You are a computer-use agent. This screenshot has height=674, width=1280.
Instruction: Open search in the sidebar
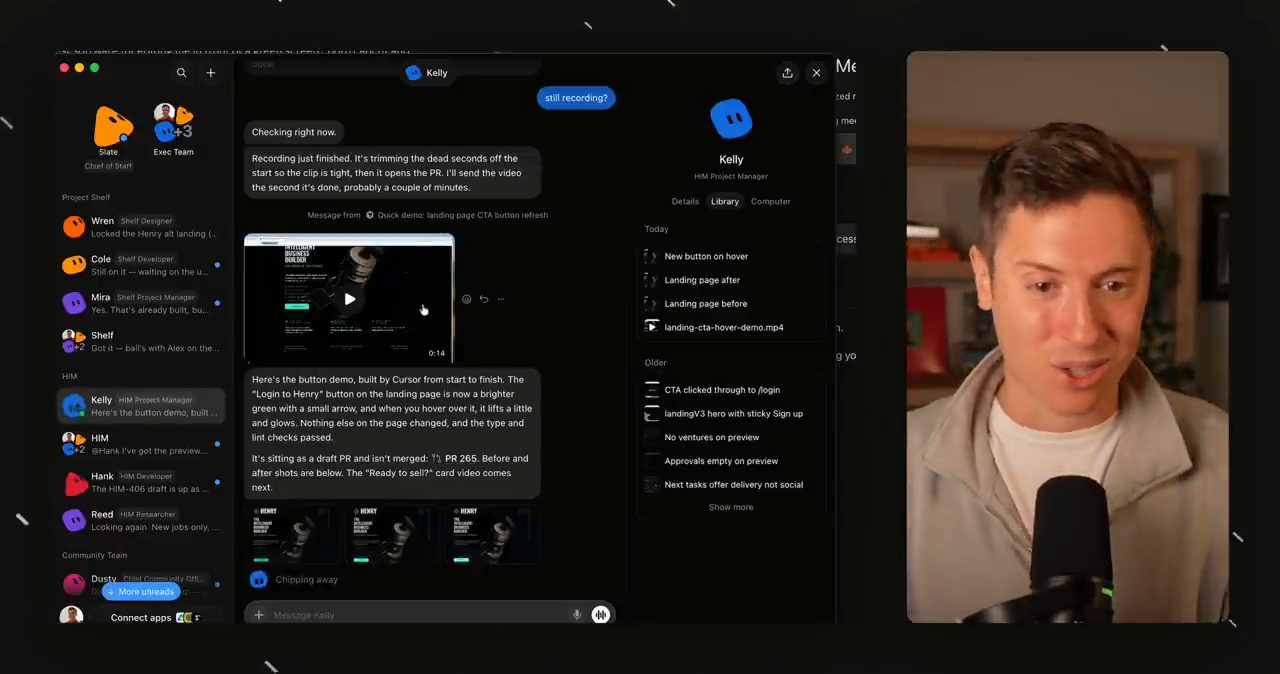[181, 73]
